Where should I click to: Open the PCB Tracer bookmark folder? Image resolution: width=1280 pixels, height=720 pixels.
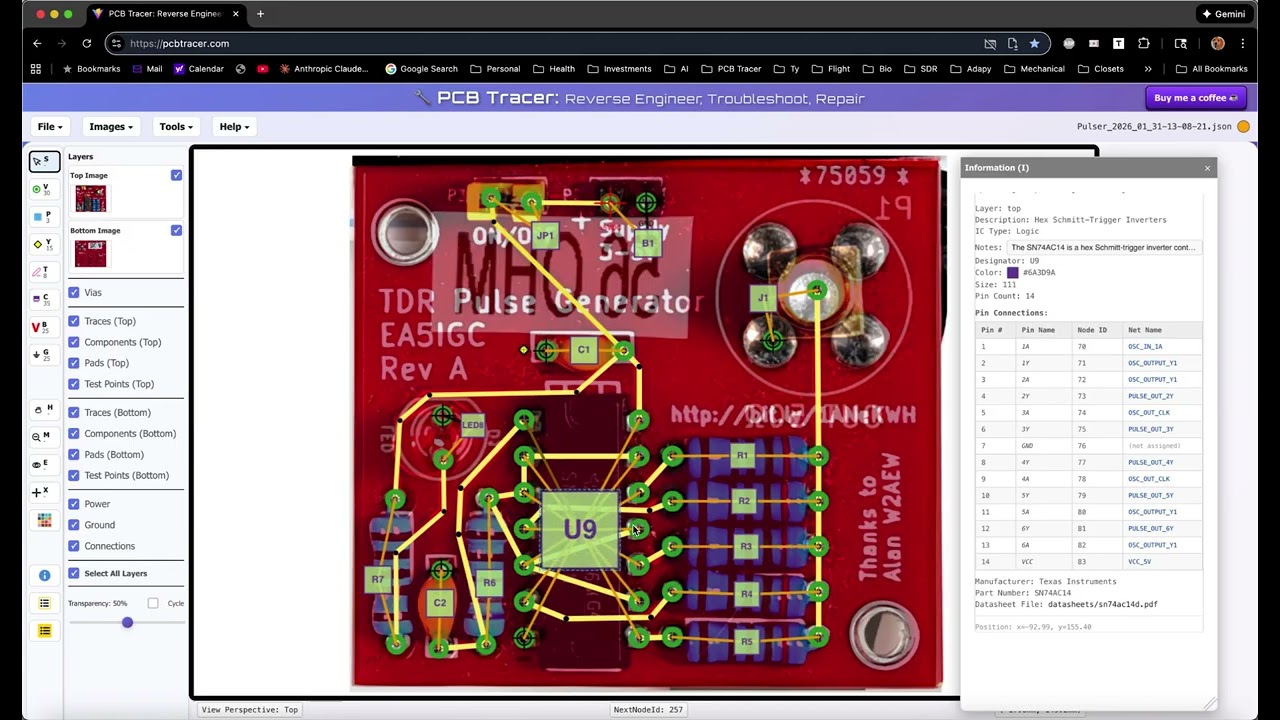731,69
